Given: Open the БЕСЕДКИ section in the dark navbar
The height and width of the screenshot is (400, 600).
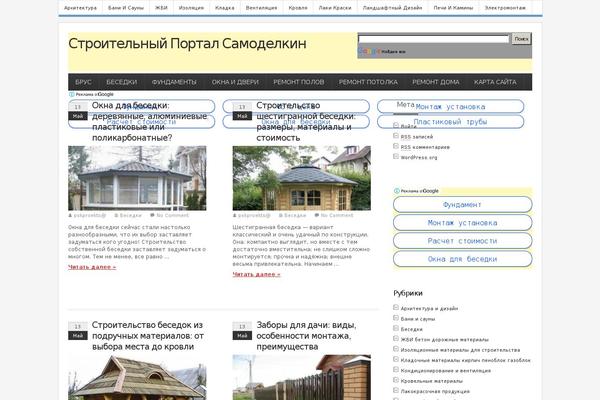Looking at the screenshot, I should coord(121,82).
